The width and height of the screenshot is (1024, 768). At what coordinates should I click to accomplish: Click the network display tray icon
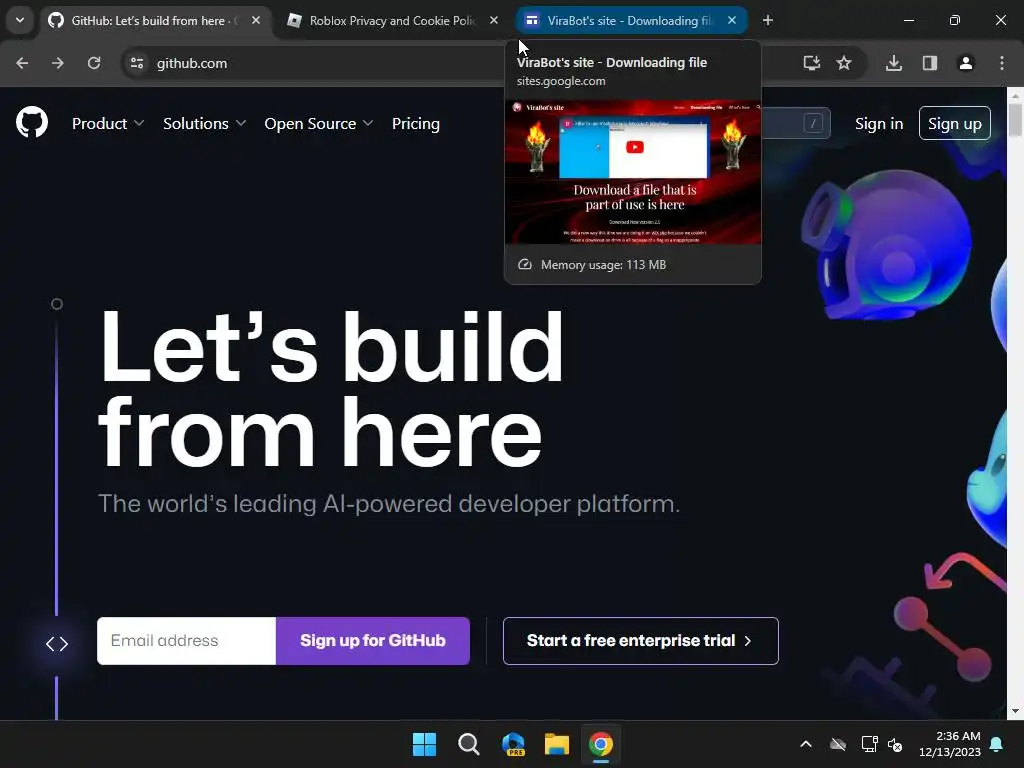pos(869,744)
